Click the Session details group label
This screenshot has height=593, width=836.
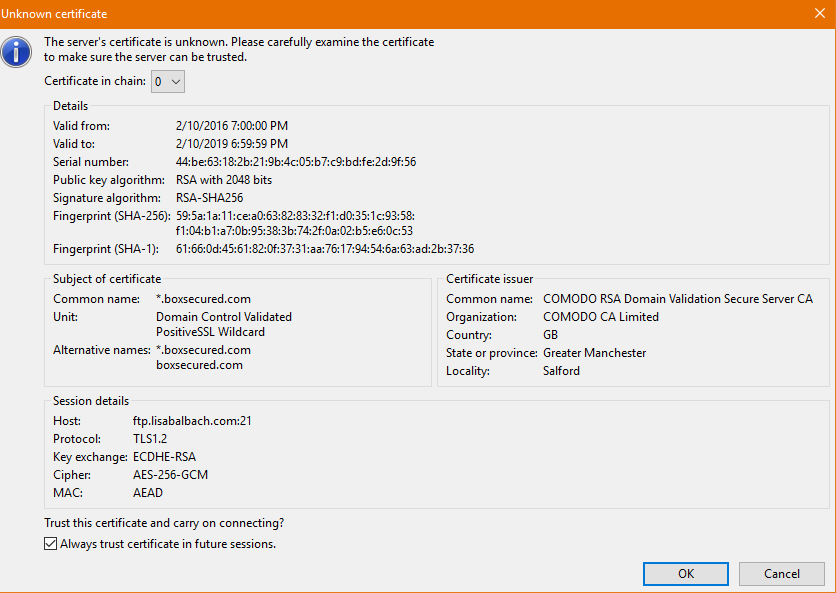coord(91,401)
